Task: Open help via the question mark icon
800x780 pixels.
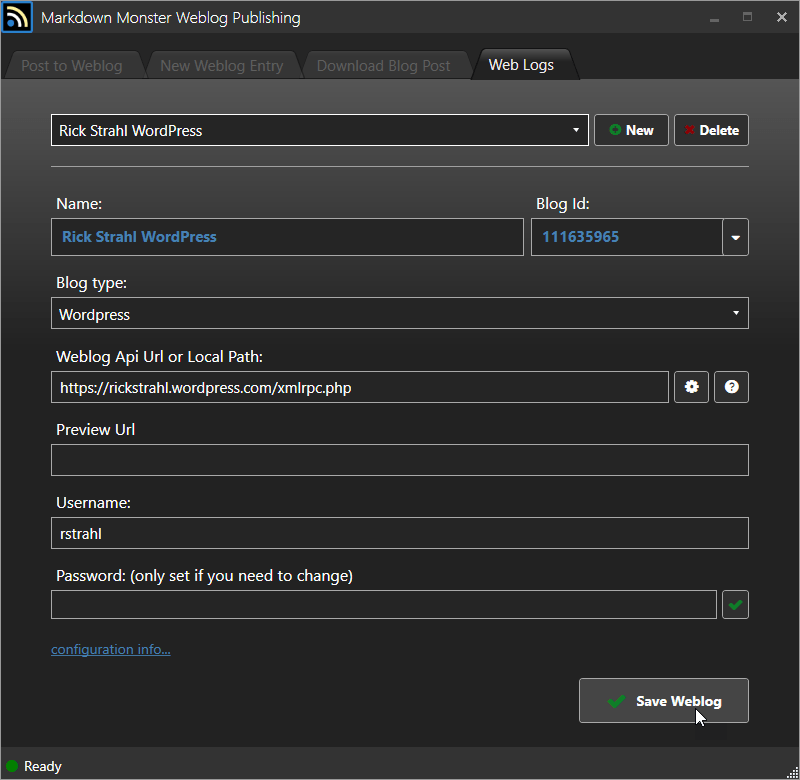Action: 731,387
